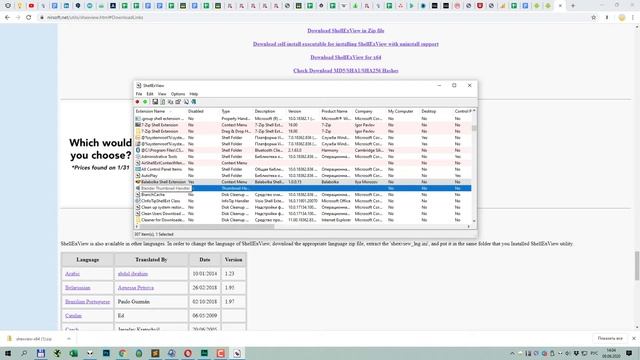Open Photoshop from the taskbar
Image resolution: width=640 pixels, height=360 pixels.
click(106, 353)
